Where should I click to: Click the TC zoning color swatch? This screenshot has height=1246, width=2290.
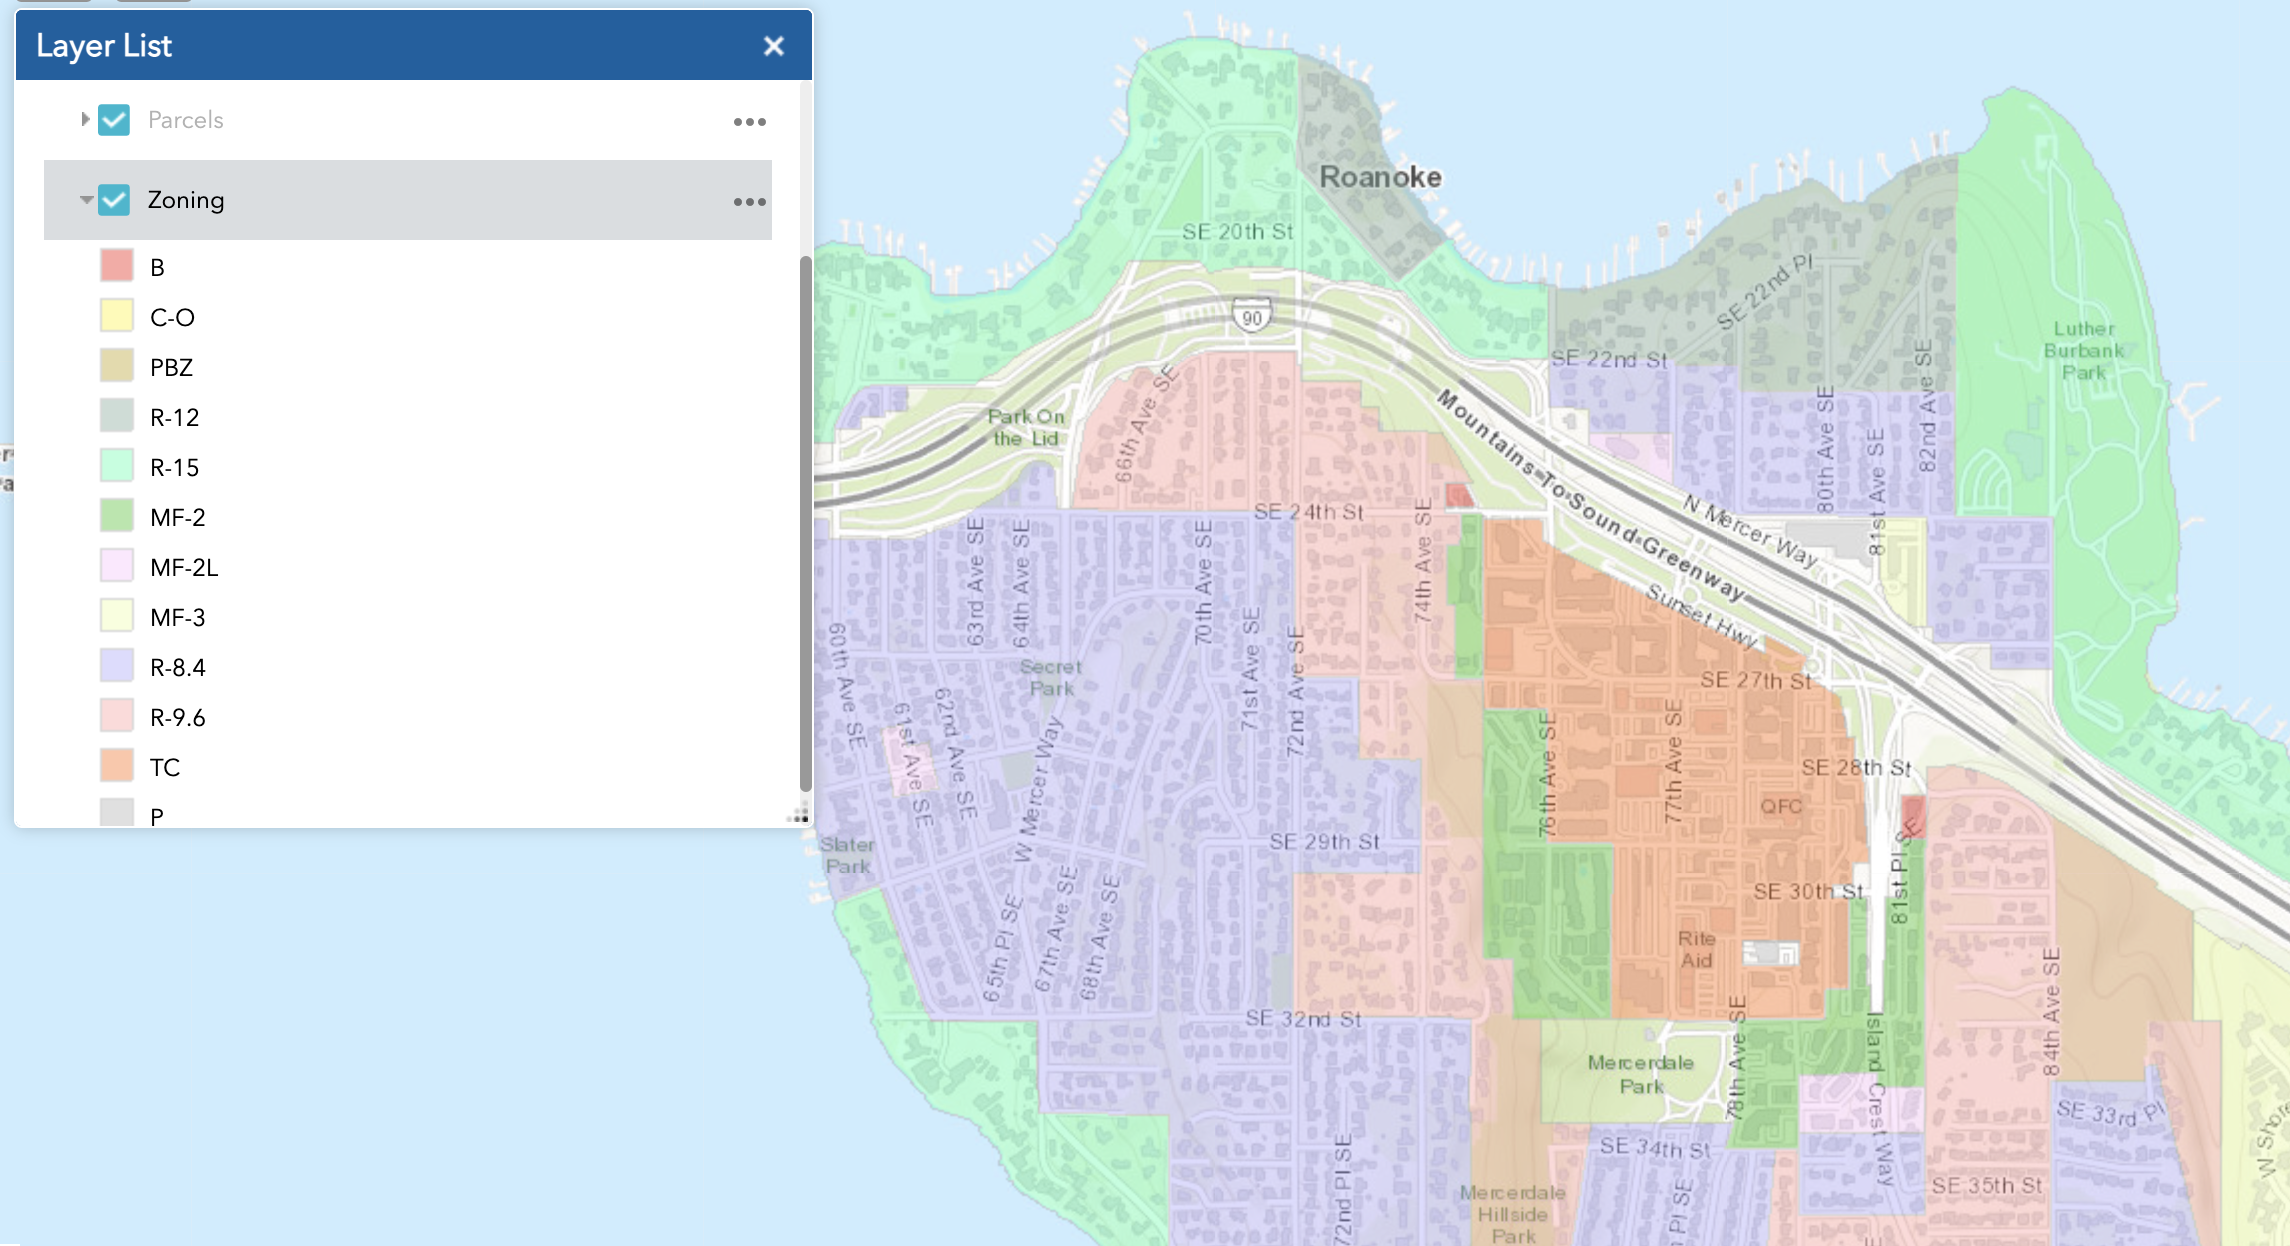coord(117,766)
